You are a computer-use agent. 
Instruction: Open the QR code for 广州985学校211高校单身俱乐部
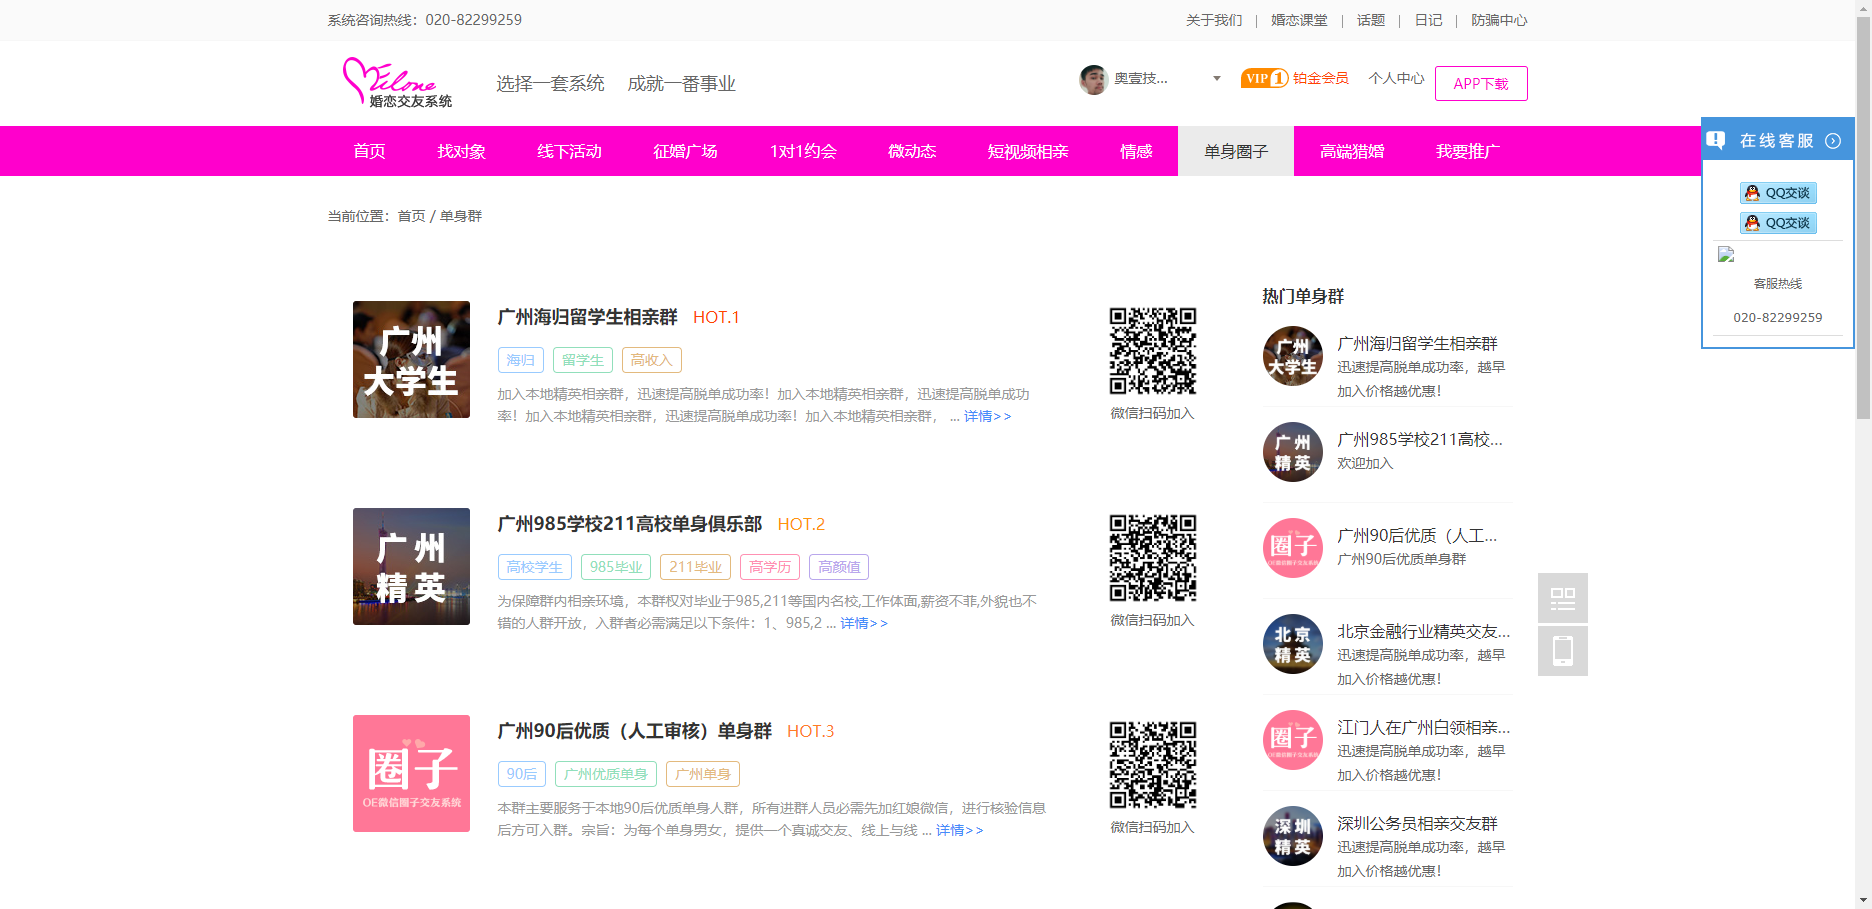click(1152, 558)
